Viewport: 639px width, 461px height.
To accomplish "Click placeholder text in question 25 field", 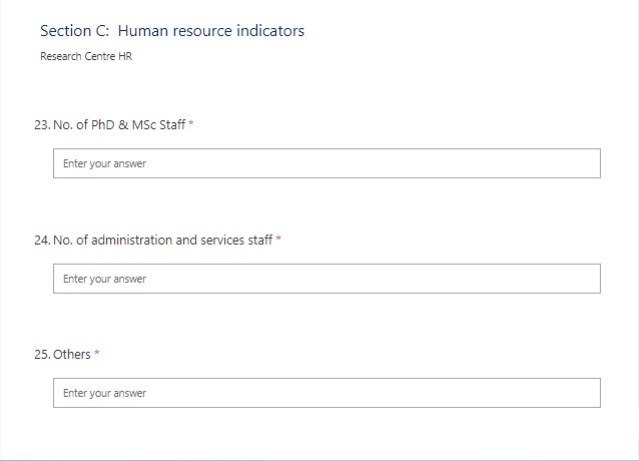I will coord(104,393).
